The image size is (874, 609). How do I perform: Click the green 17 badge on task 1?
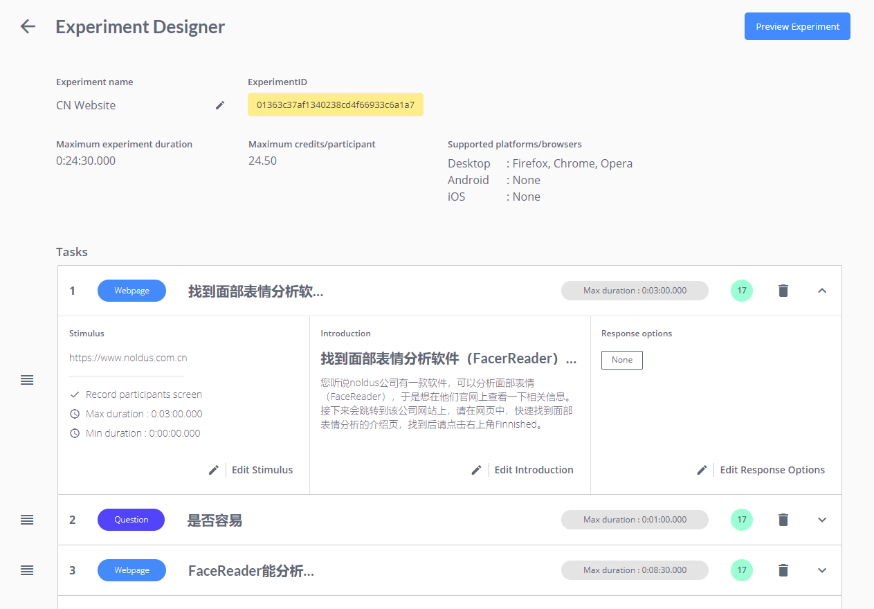tap(741, 290)
